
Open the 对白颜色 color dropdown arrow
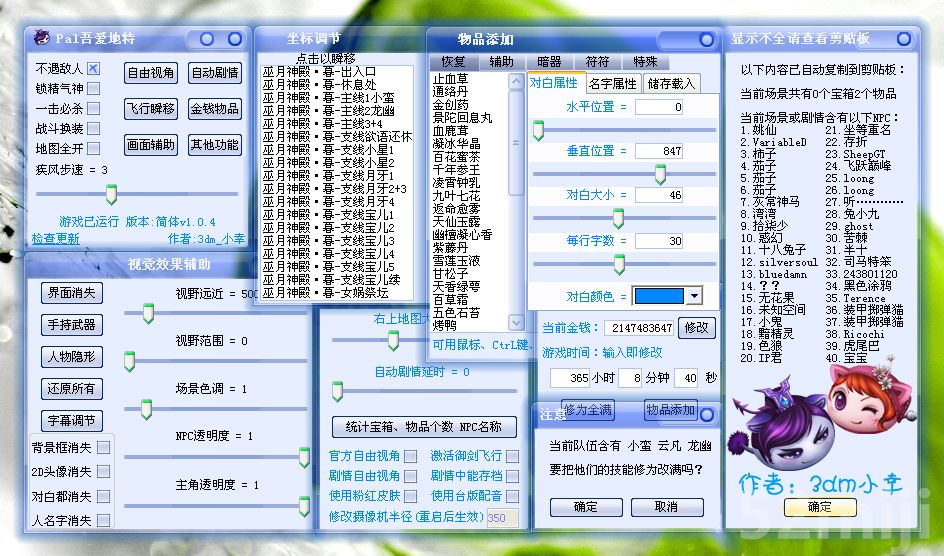(x=693, y=296)
